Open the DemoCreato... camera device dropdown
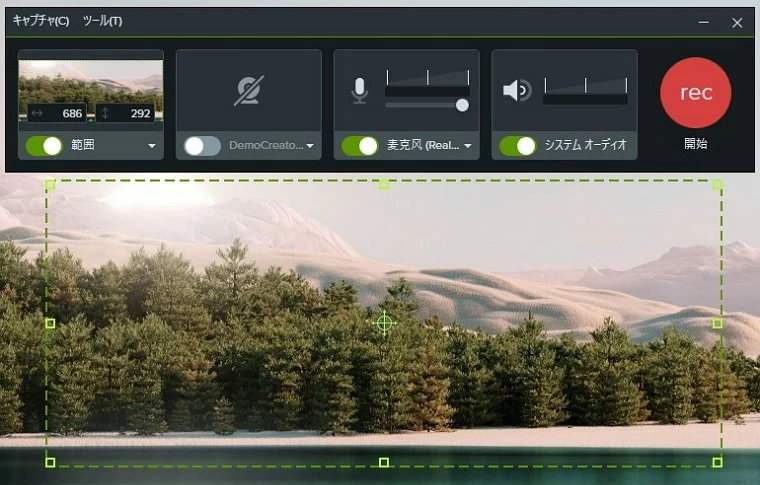The width and height of the screenshot is (760, 485). tap(310, 146)
